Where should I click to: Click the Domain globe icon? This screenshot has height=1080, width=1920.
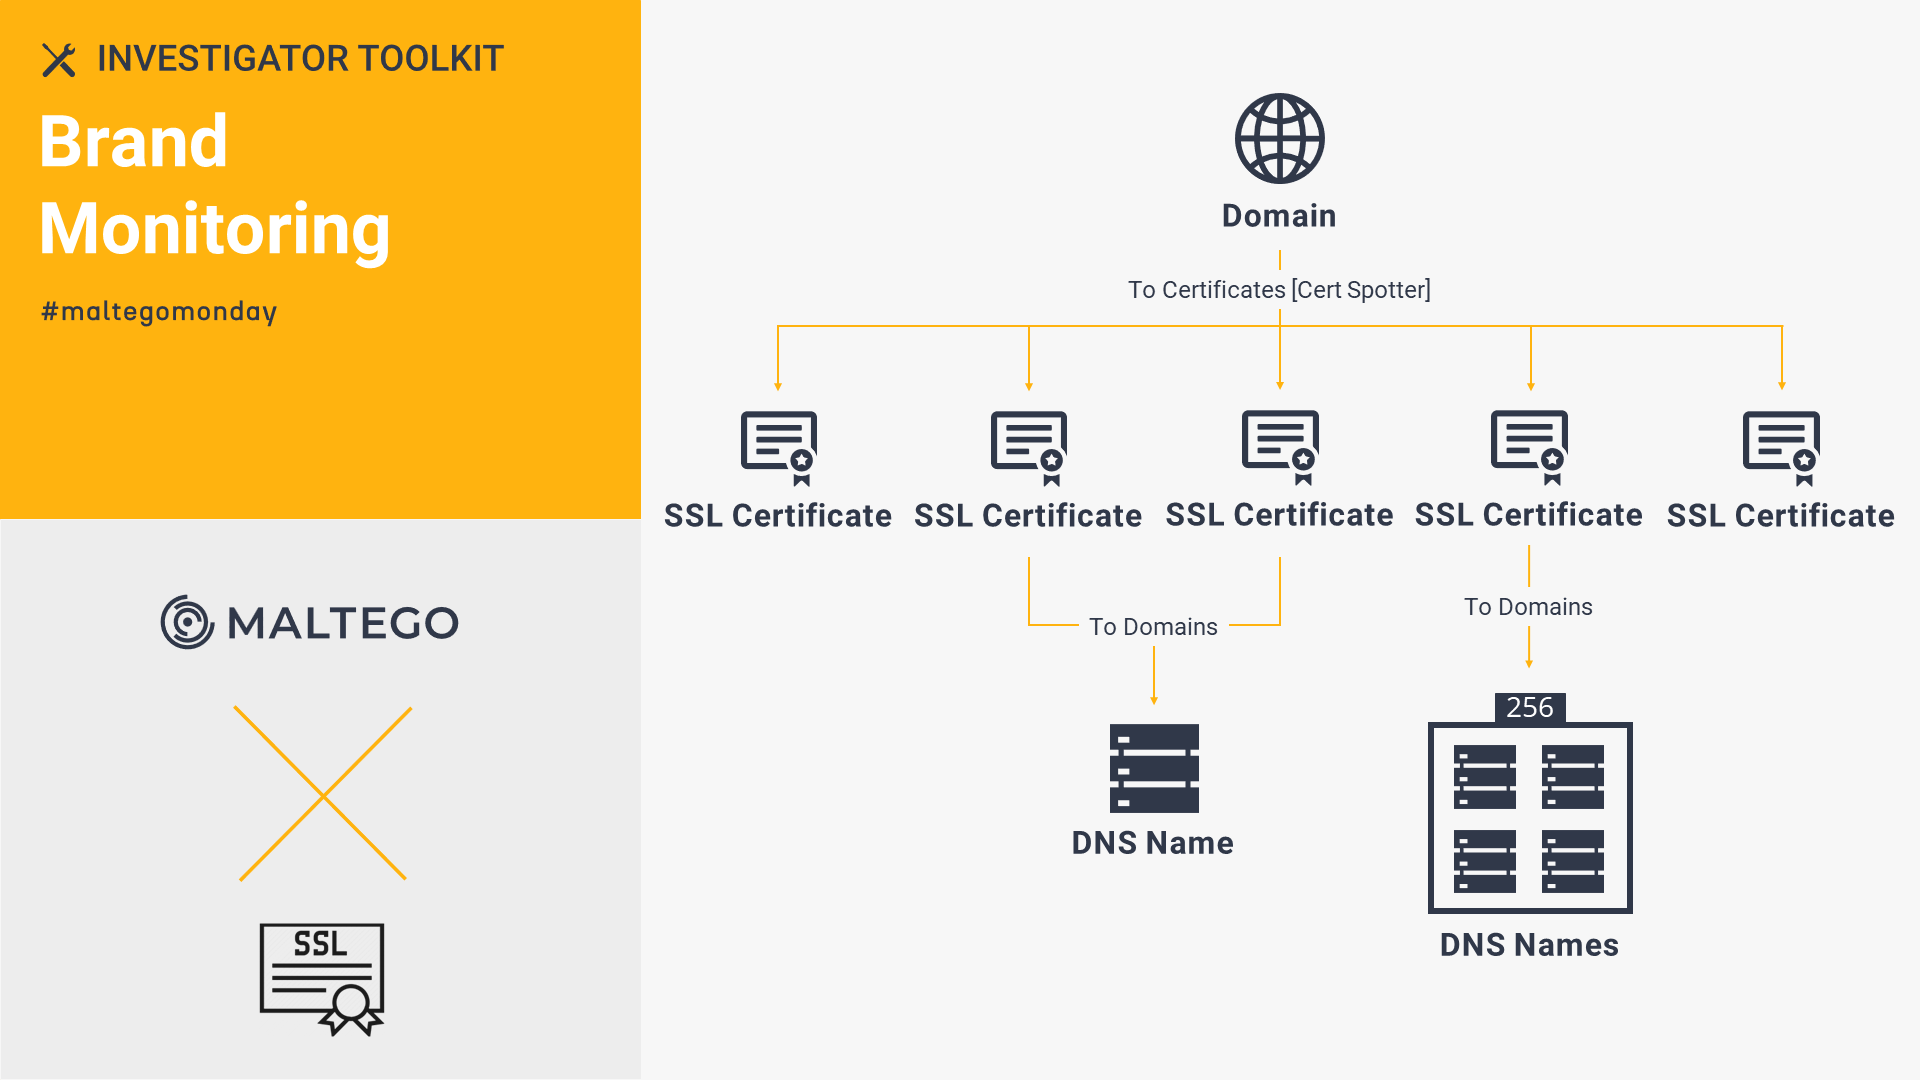point(1279,139)
